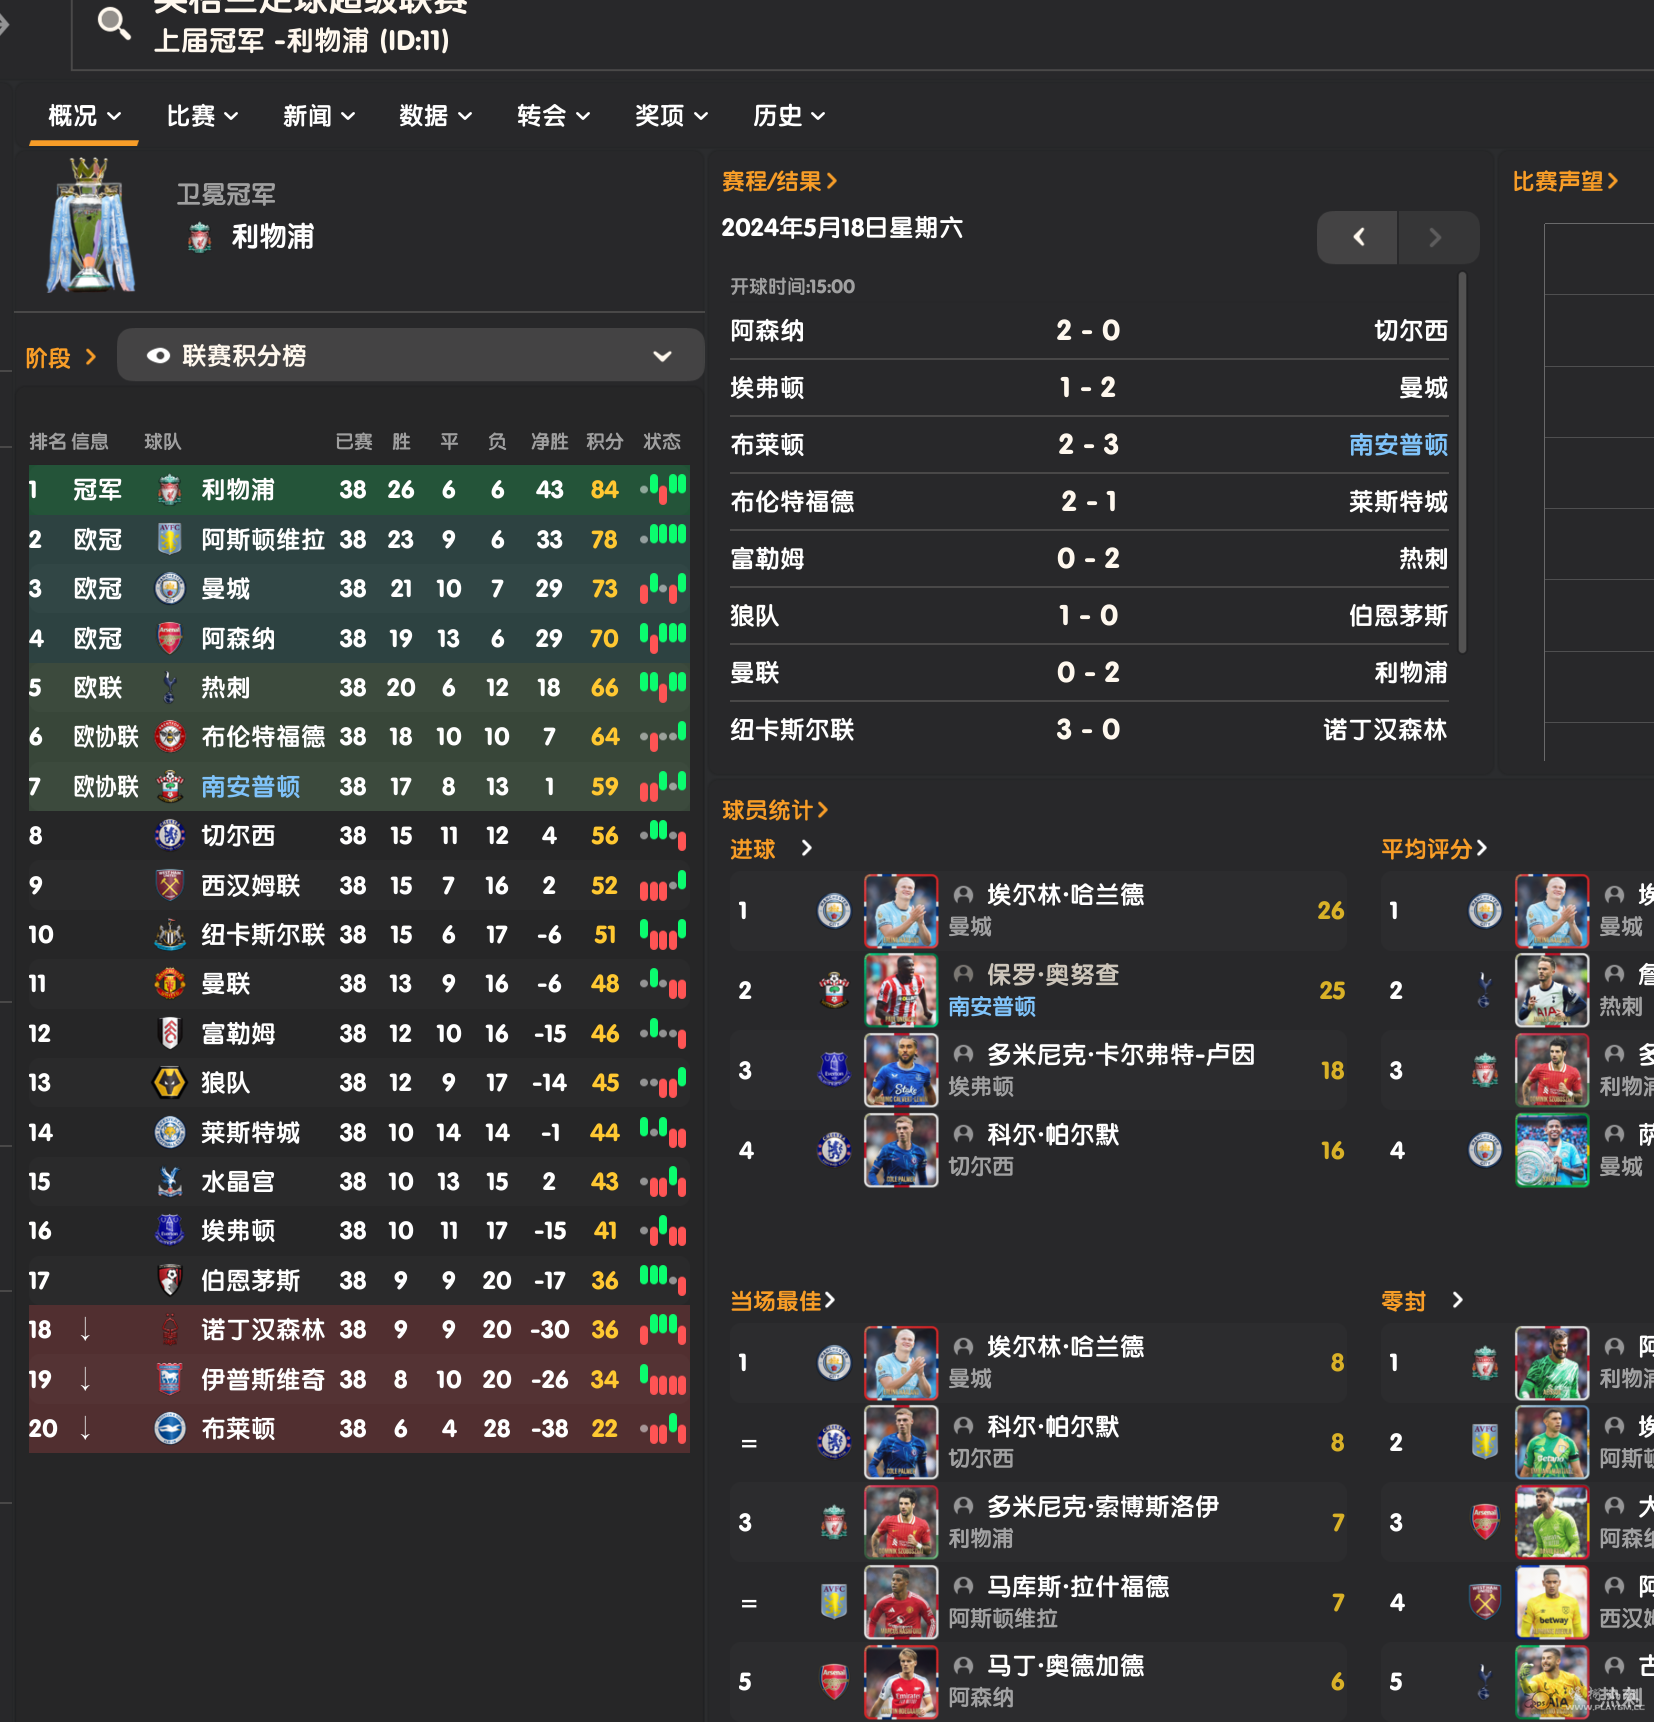The width and height of the screenshot is (1654, 1722).
Task: Go to previous fixture date
Action: point(1358,237)
